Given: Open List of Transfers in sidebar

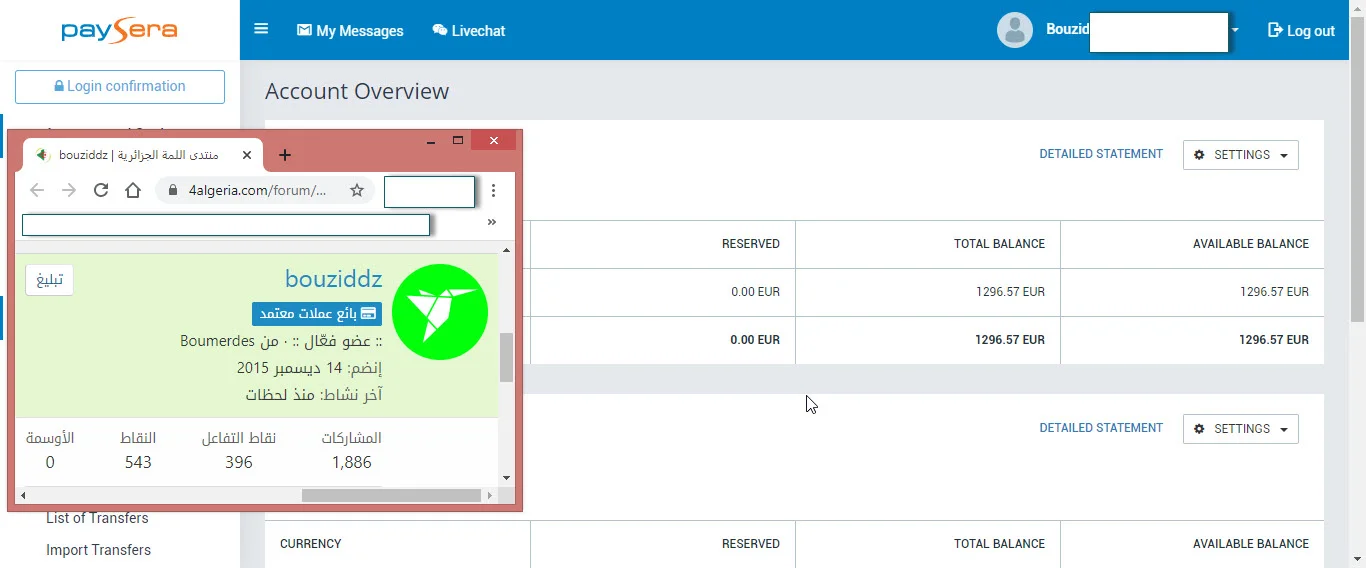Looking at the screenshot, I should pos(97,518).
